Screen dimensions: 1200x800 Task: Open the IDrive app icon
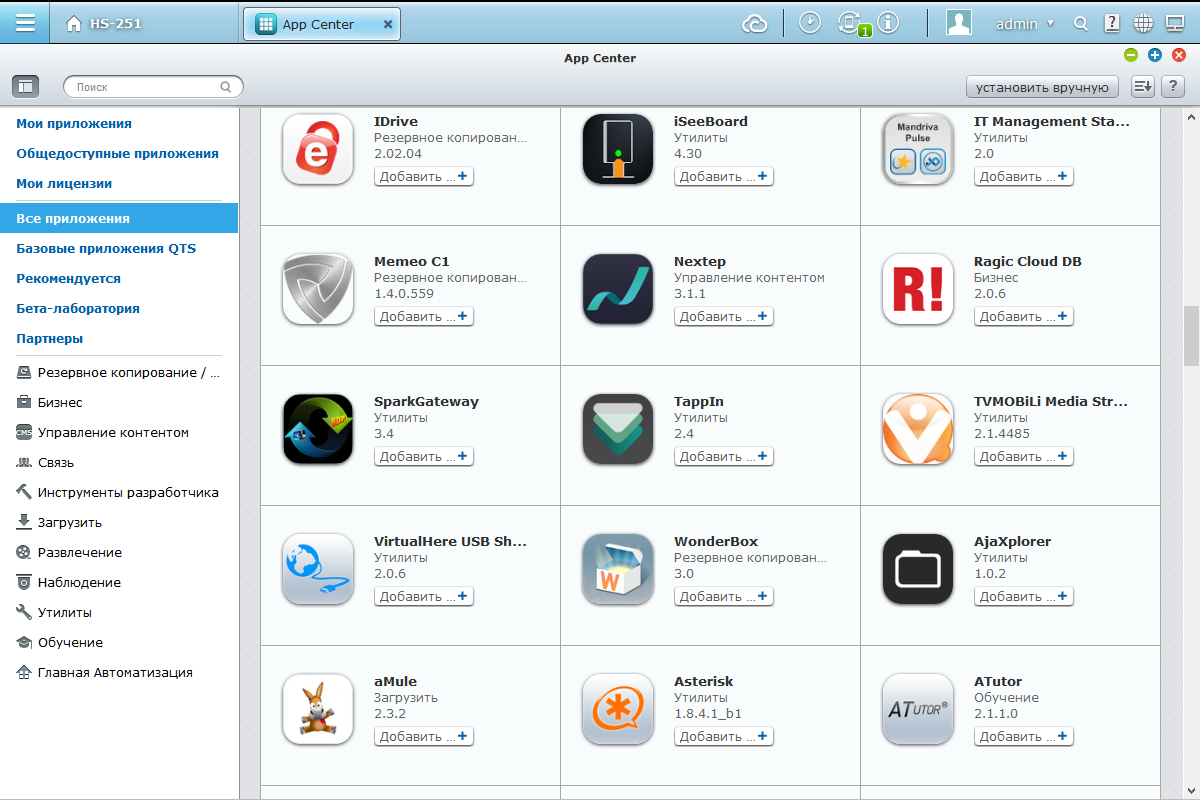318,149
